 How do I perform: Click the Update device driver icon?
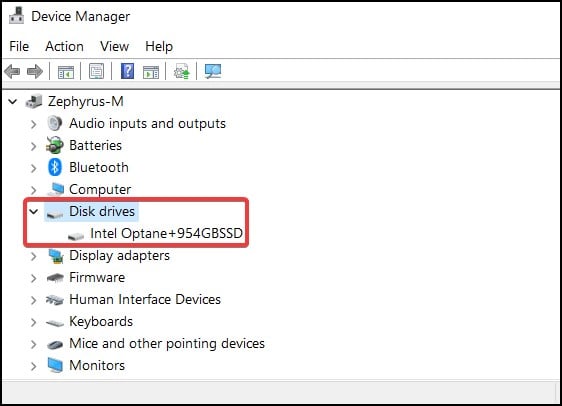(x=182, y=71)
